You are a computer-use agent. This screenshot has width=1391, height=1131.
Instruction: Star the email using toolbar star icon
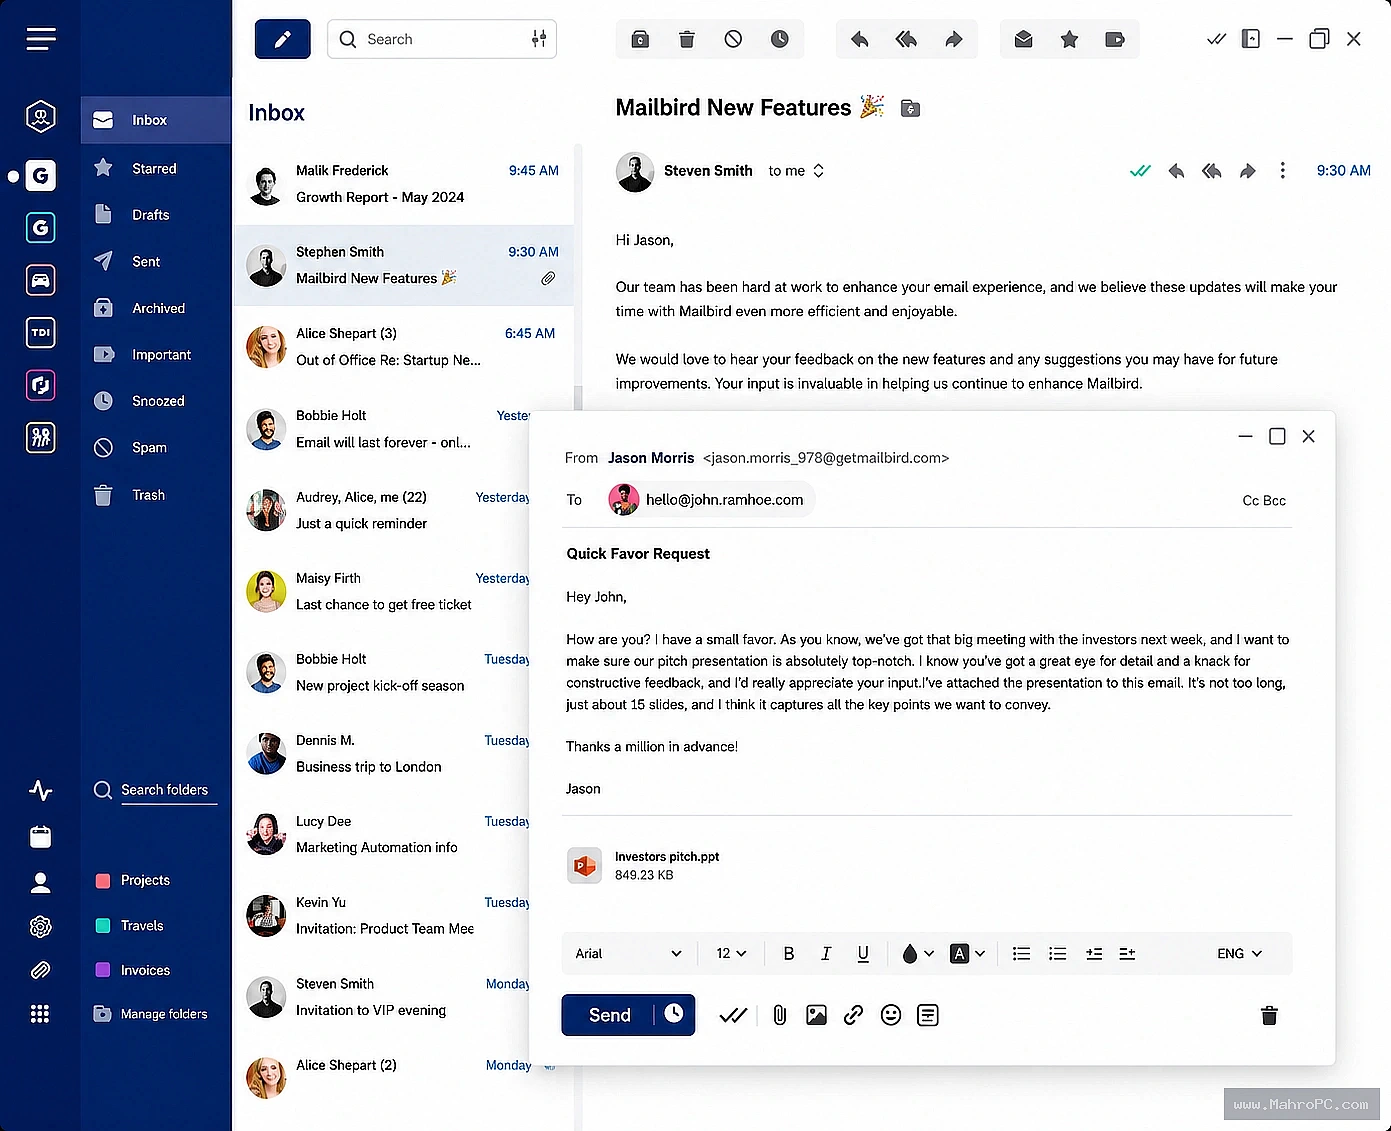click(x=1069, y=39)
